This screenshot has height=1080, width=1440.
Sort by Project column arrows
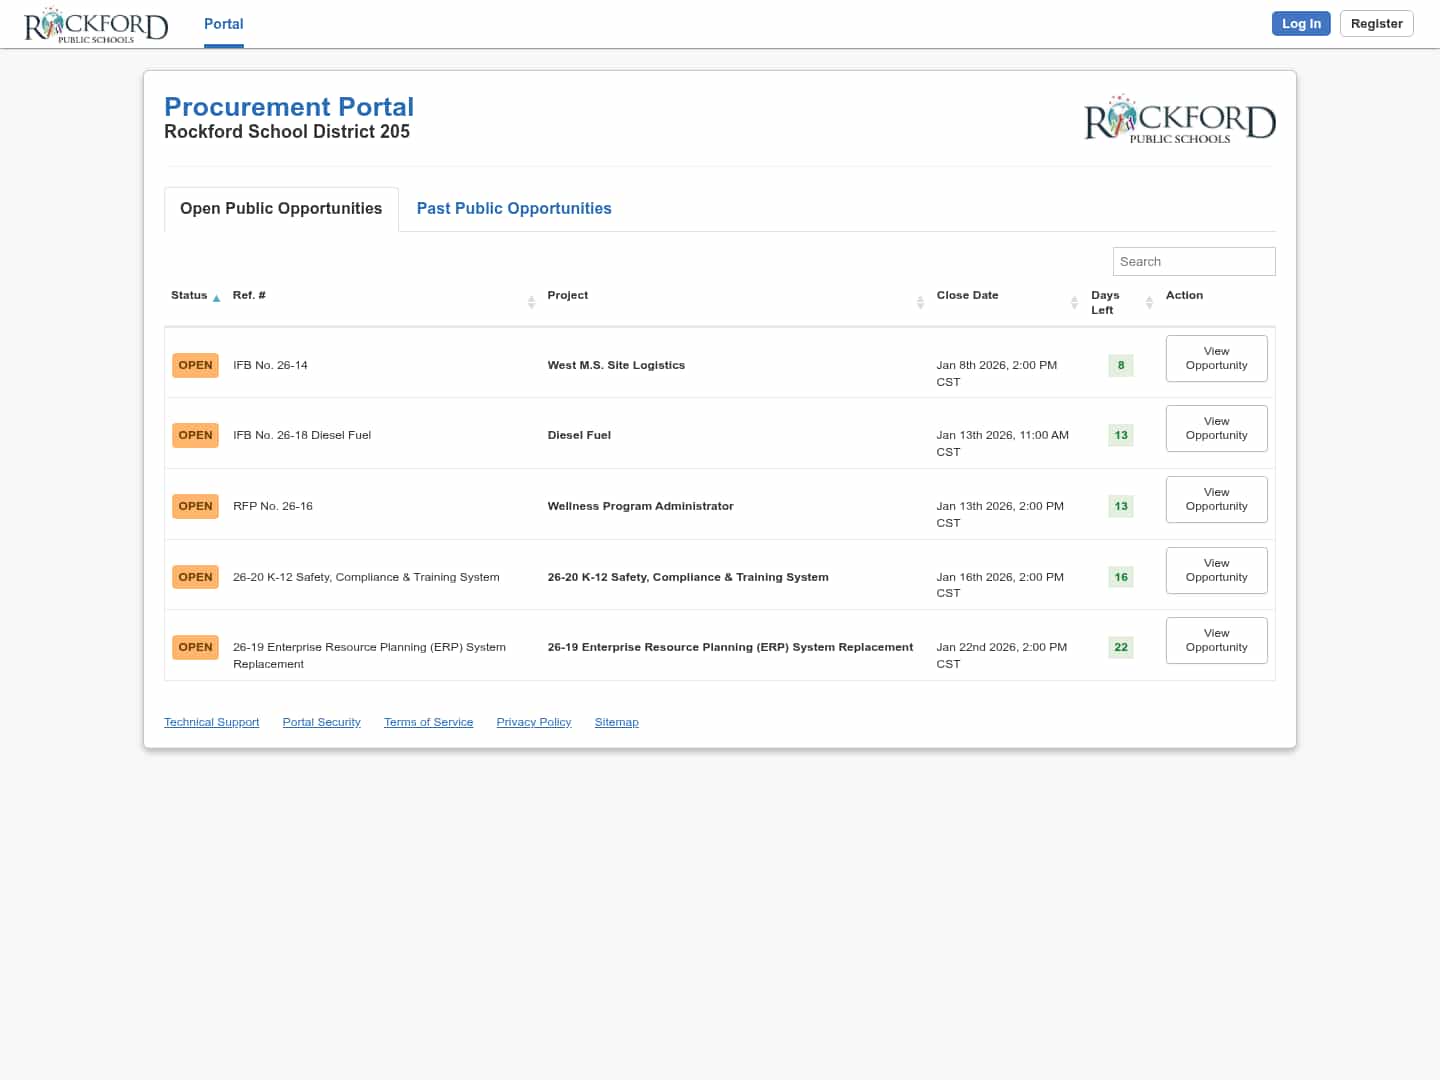(920, 302)
